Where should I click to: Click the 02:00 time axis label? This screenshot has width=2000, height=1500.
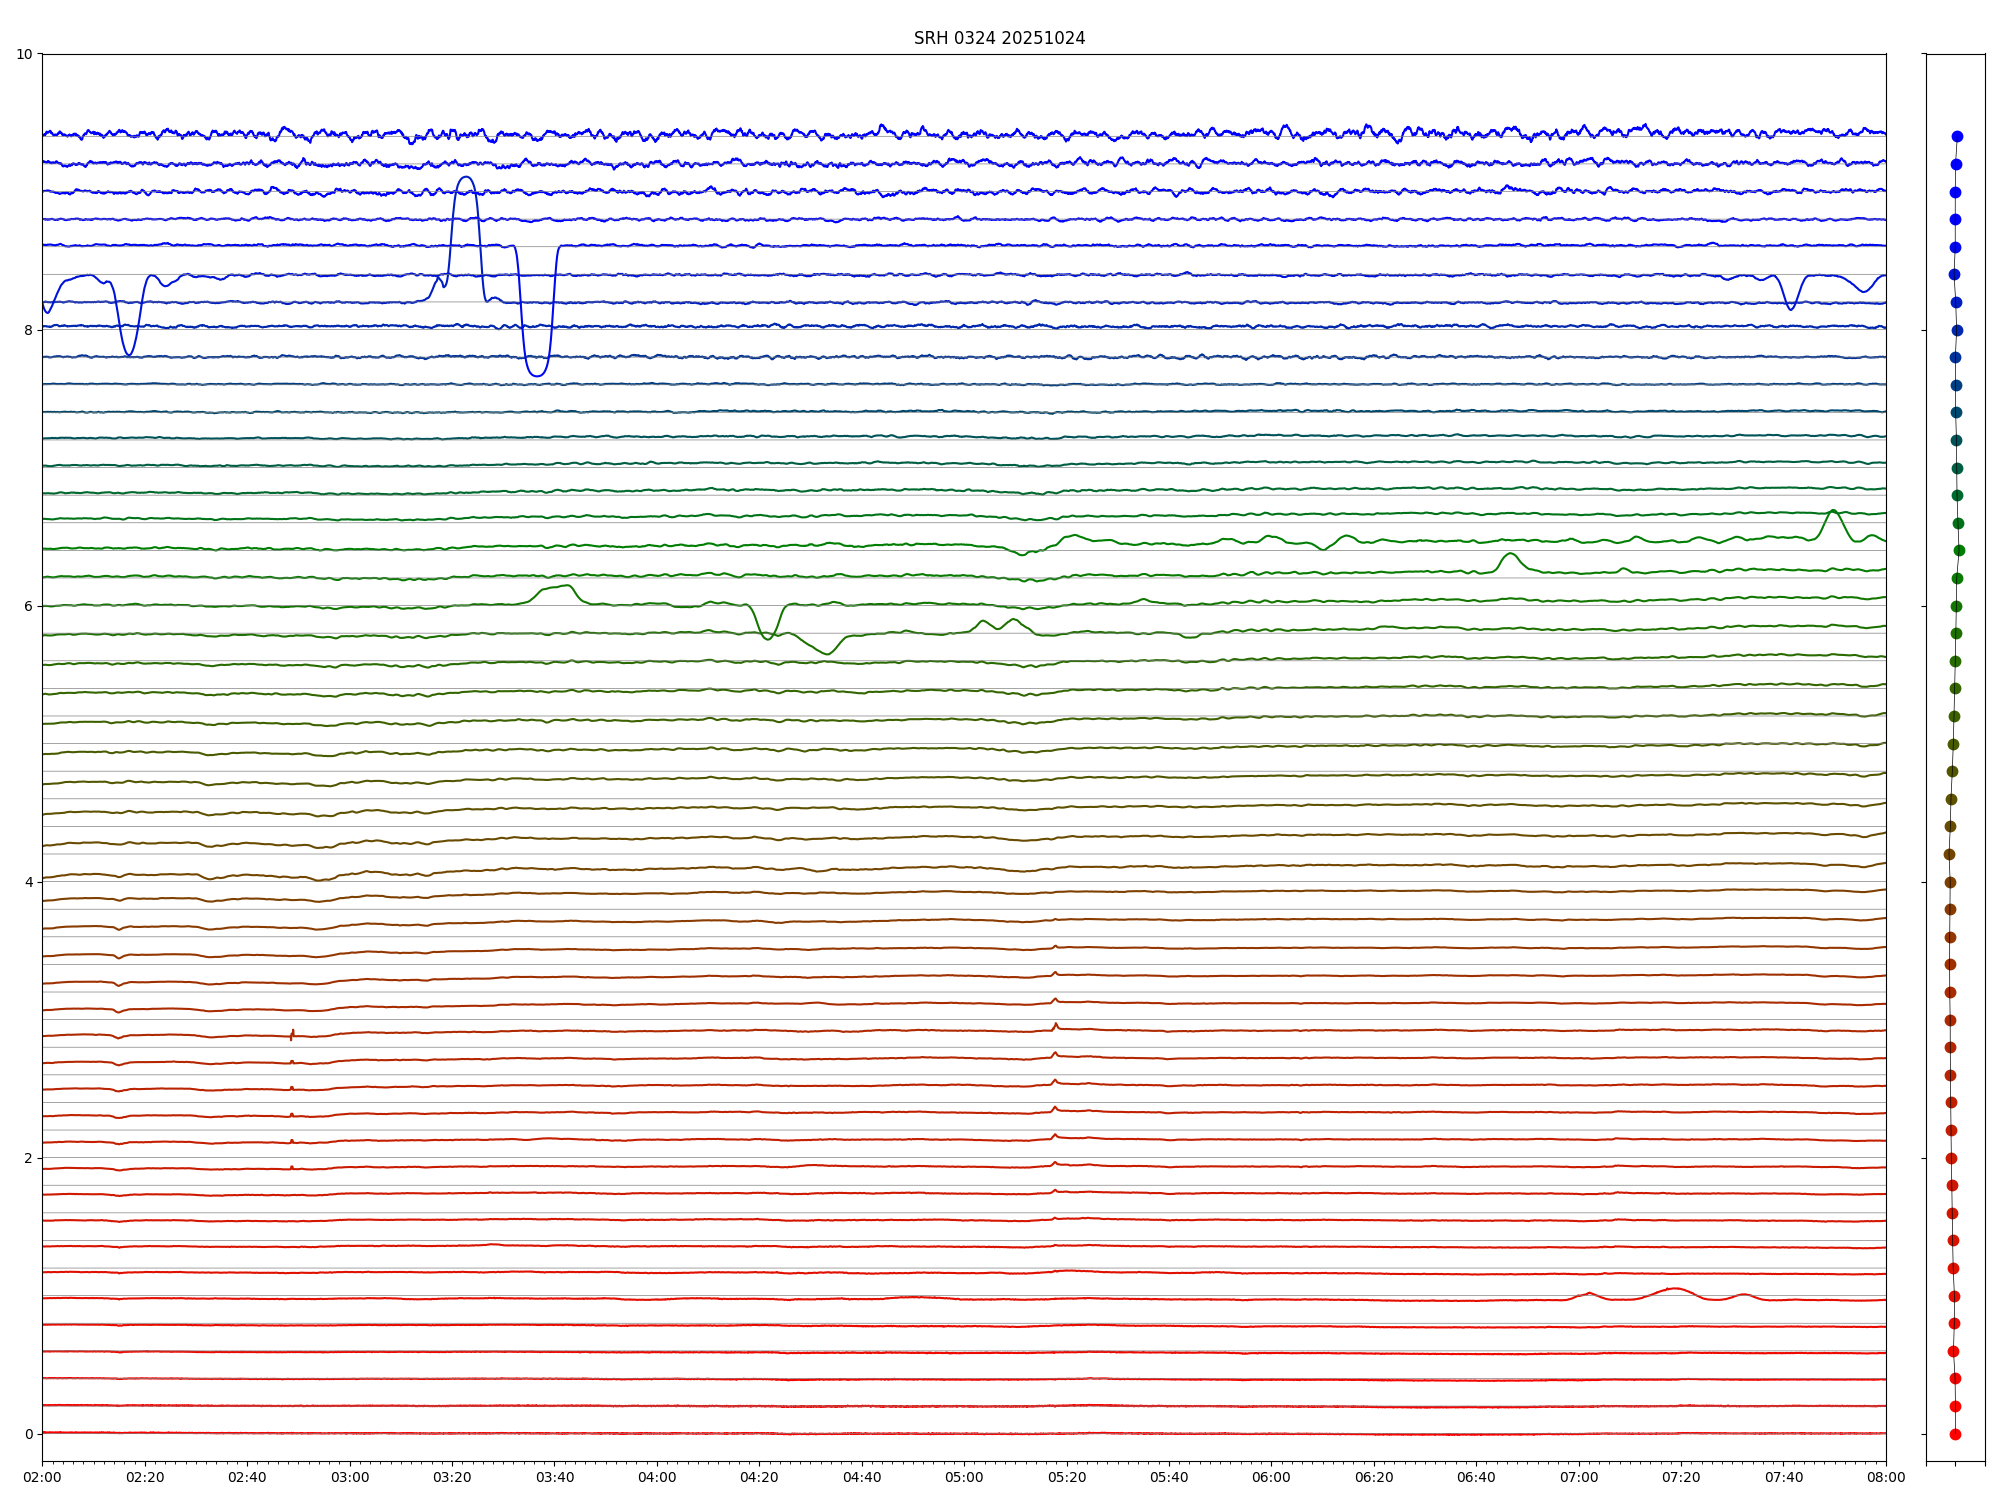point(42,1477)
